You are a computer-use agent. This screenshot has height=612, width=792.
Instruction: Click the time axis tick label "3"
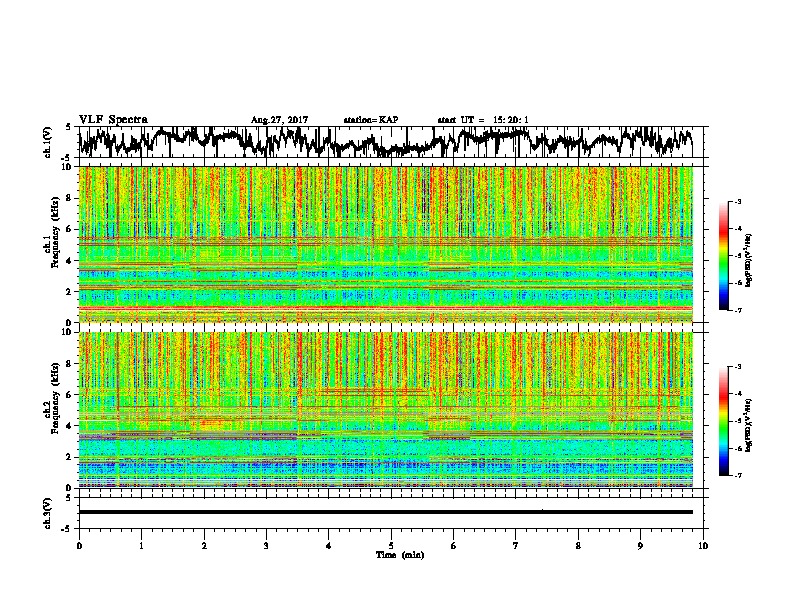266,546
